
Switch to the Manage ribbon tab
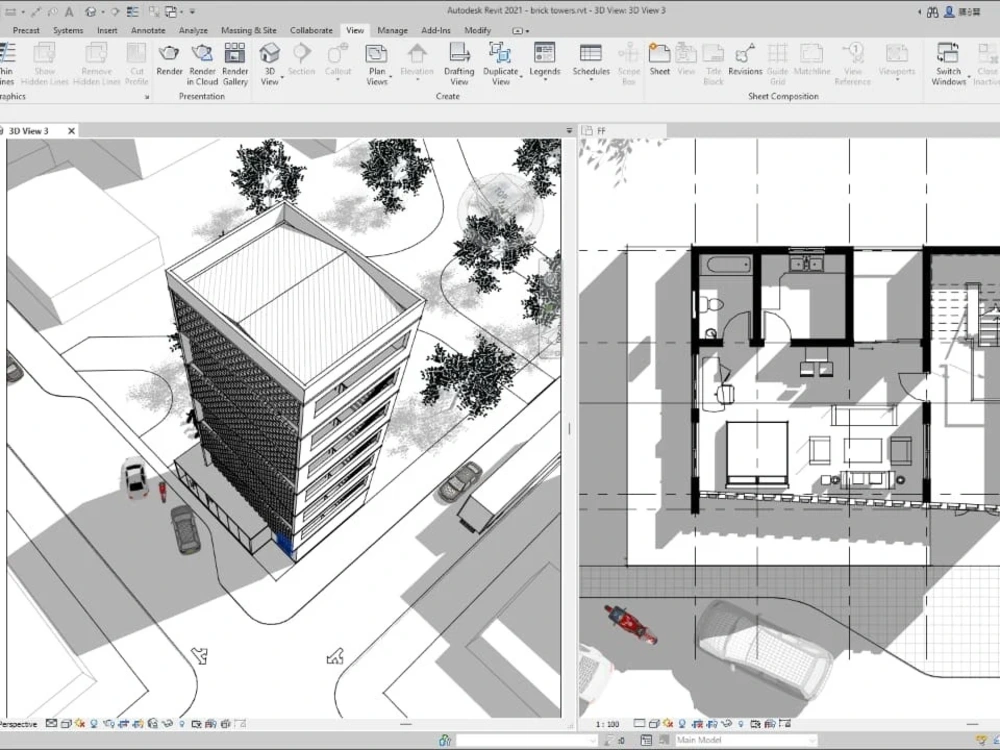point(392,30)
